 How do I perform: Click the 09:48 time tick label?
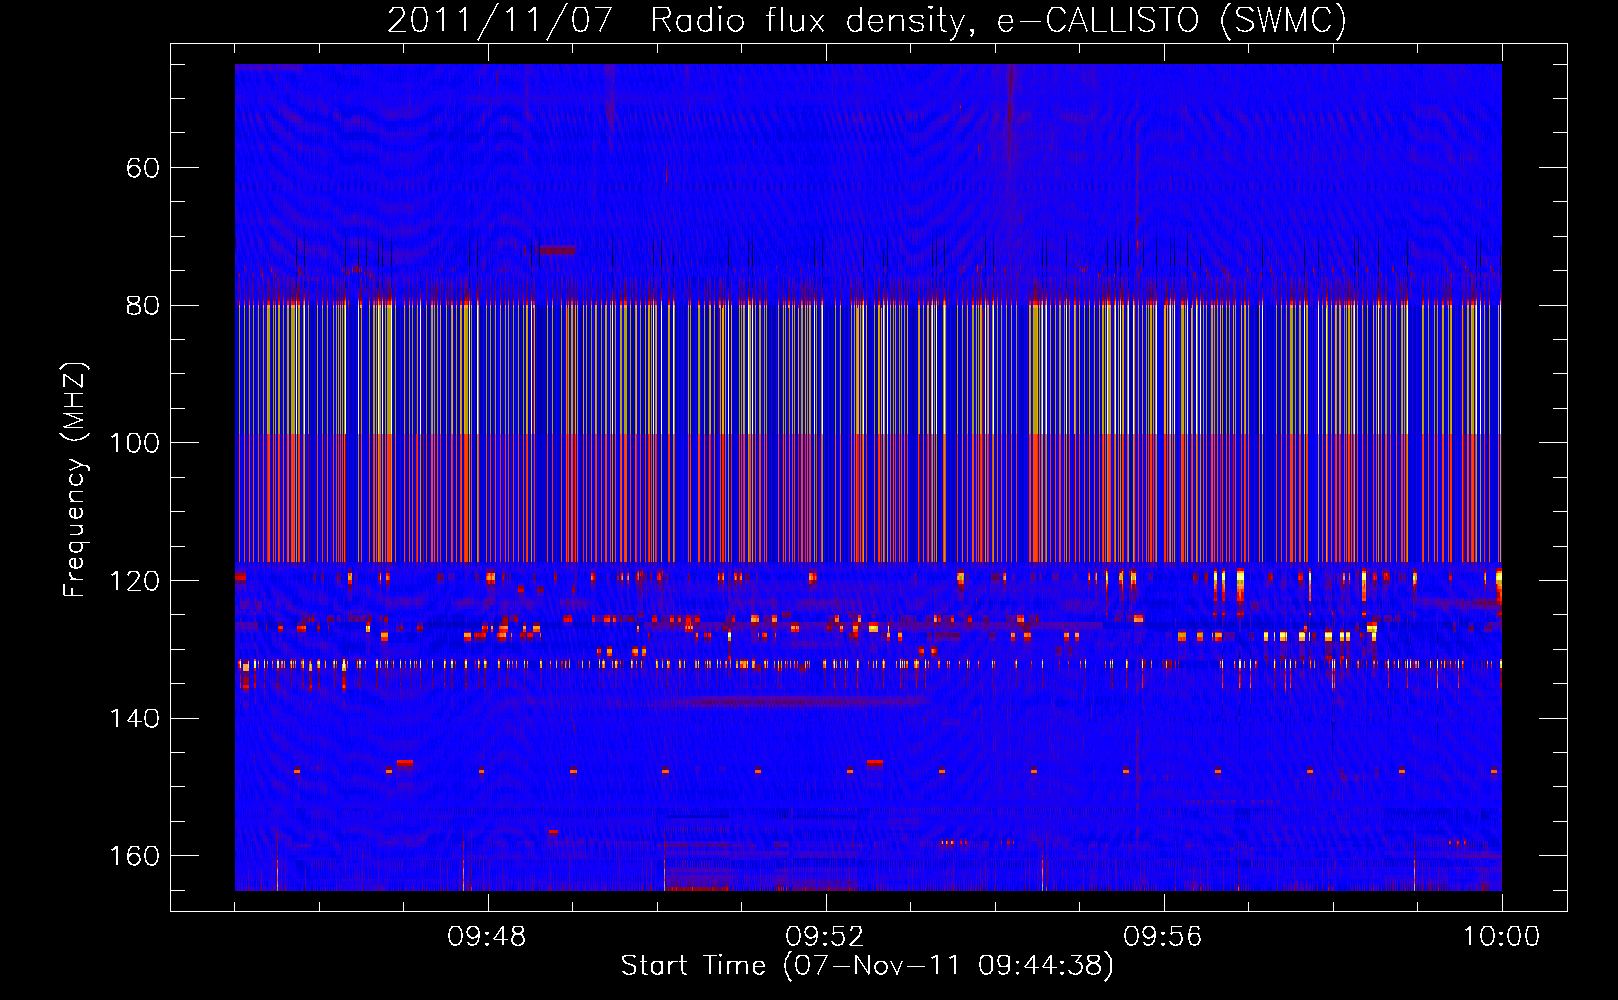point(487,937)
